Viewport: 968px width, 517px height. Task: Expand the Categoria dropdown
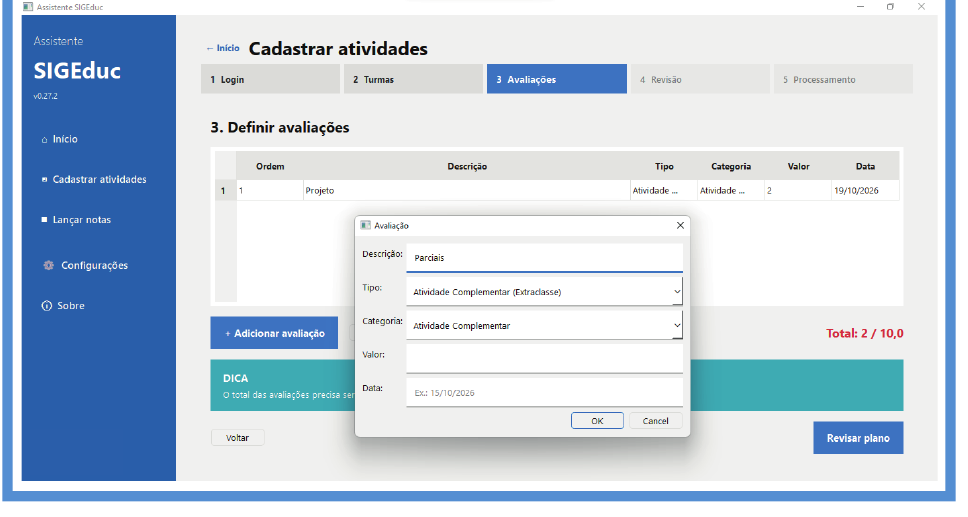pos(677,325)
